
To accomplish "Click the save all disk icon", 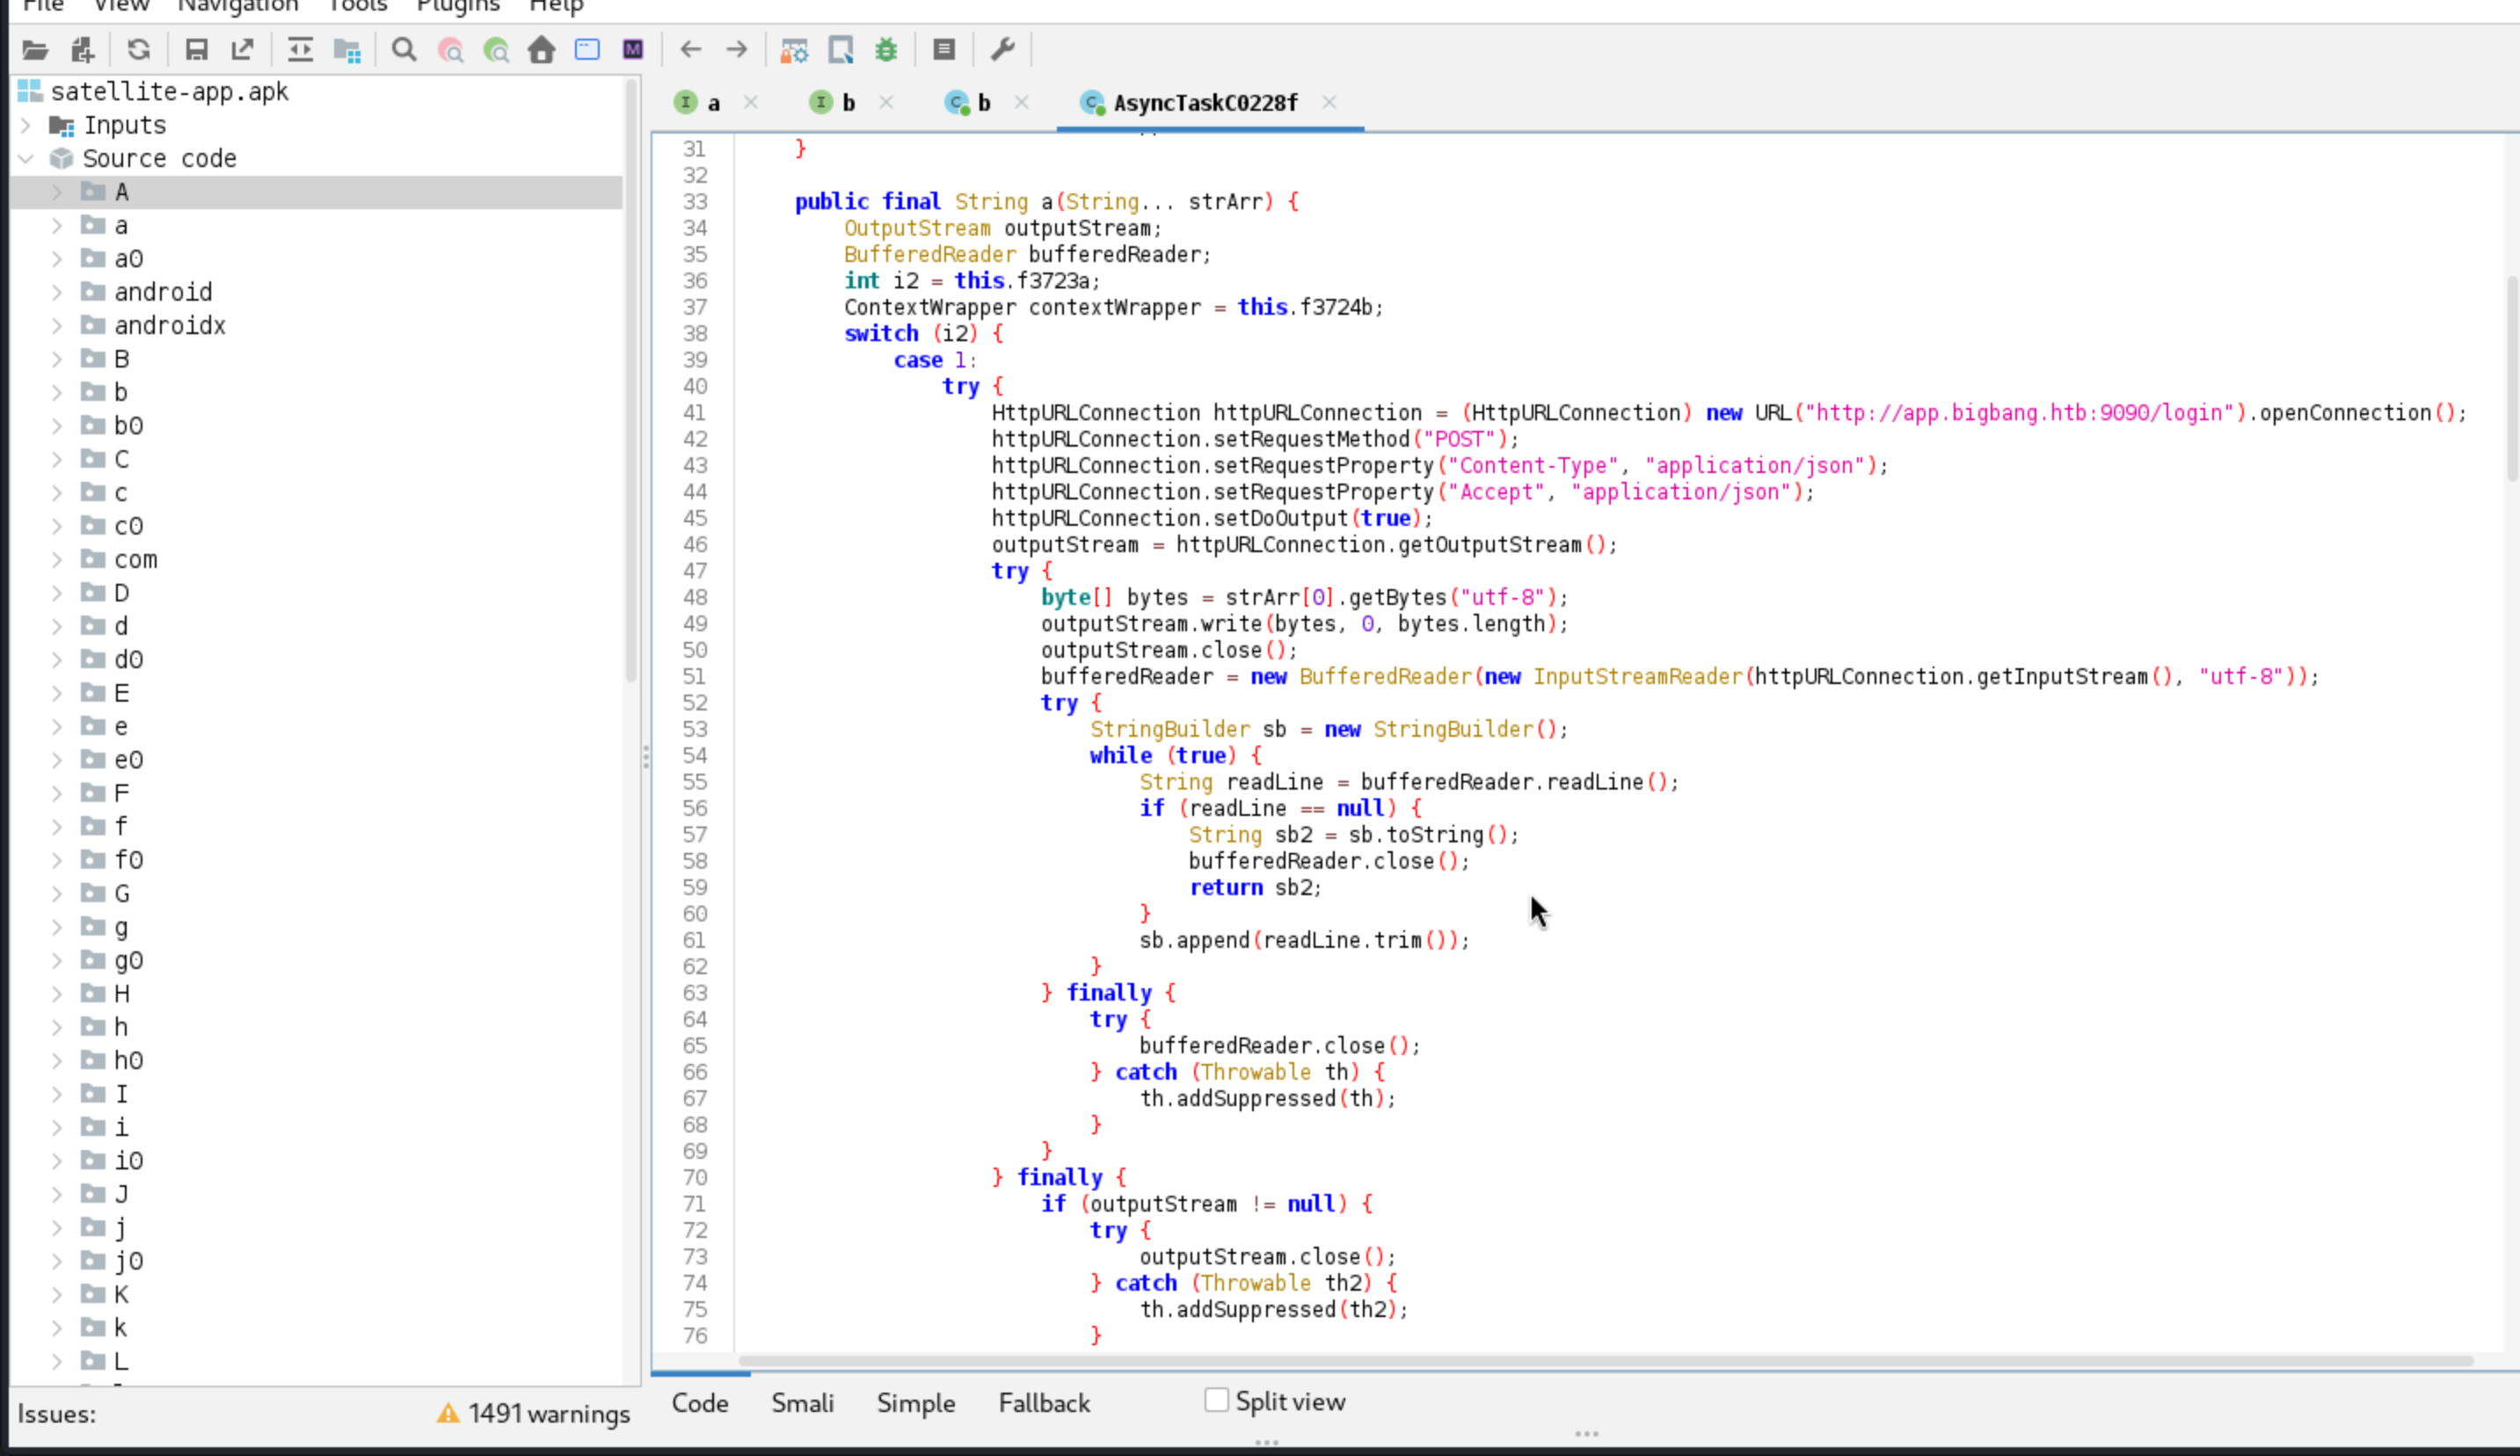I will (196, 49).
